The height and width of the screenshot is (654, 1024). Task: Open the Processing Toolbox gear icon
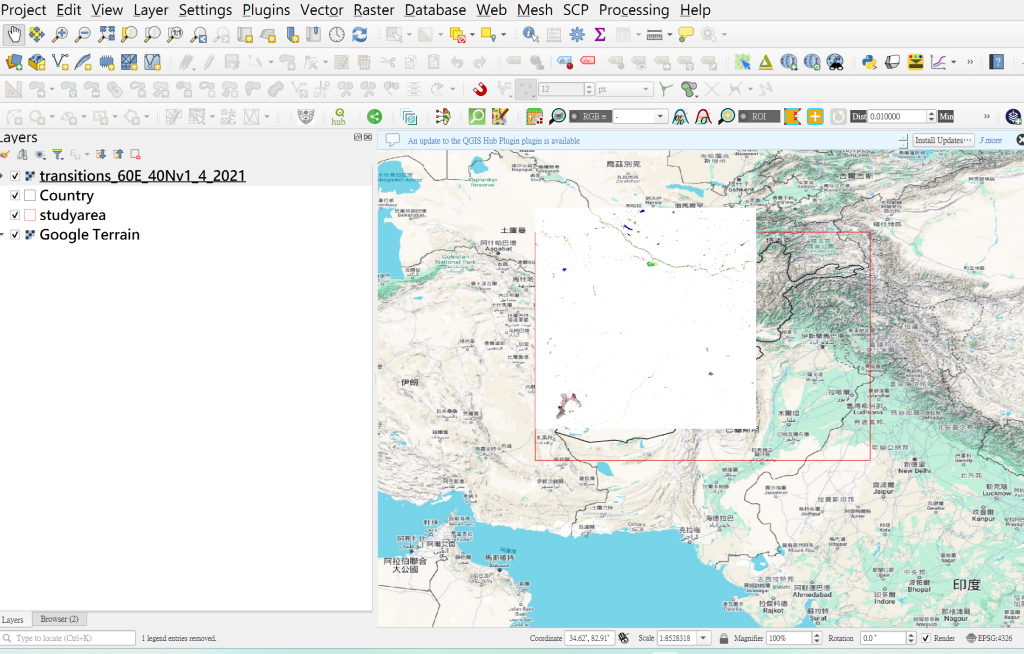577,34
